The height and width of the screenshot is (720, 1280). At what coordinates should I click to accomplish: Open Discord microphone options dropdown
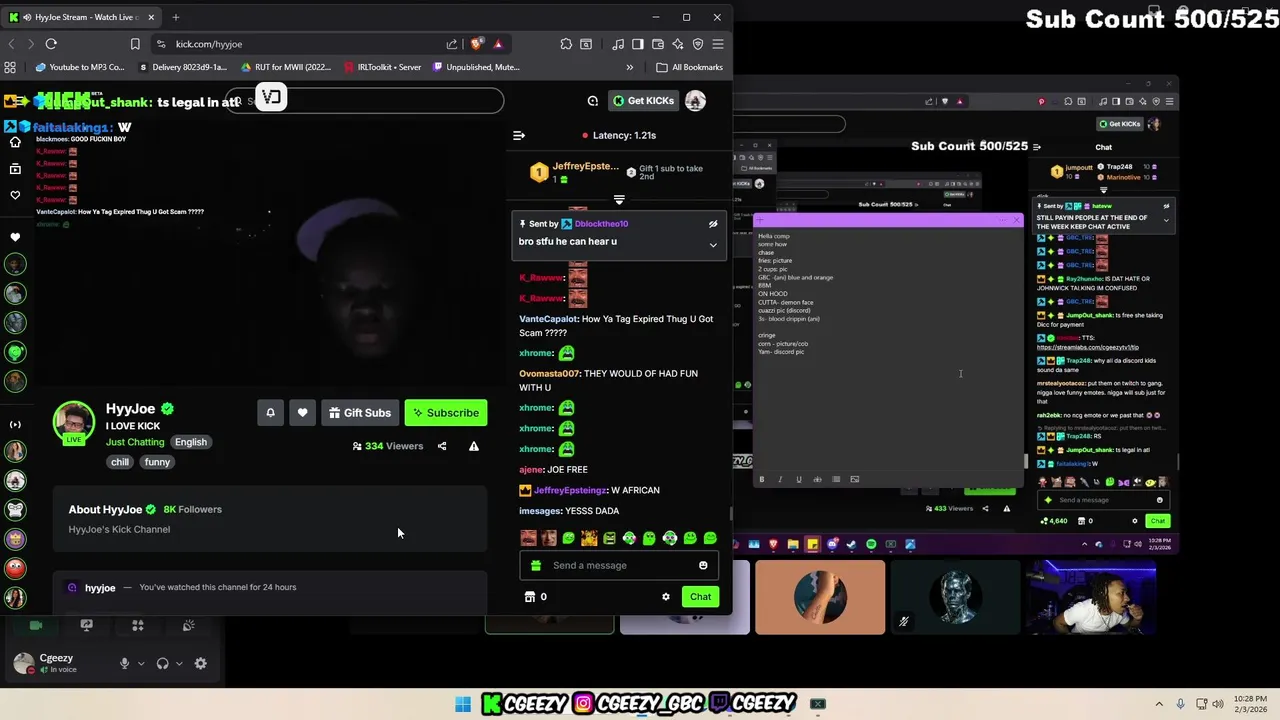point(141,663)
